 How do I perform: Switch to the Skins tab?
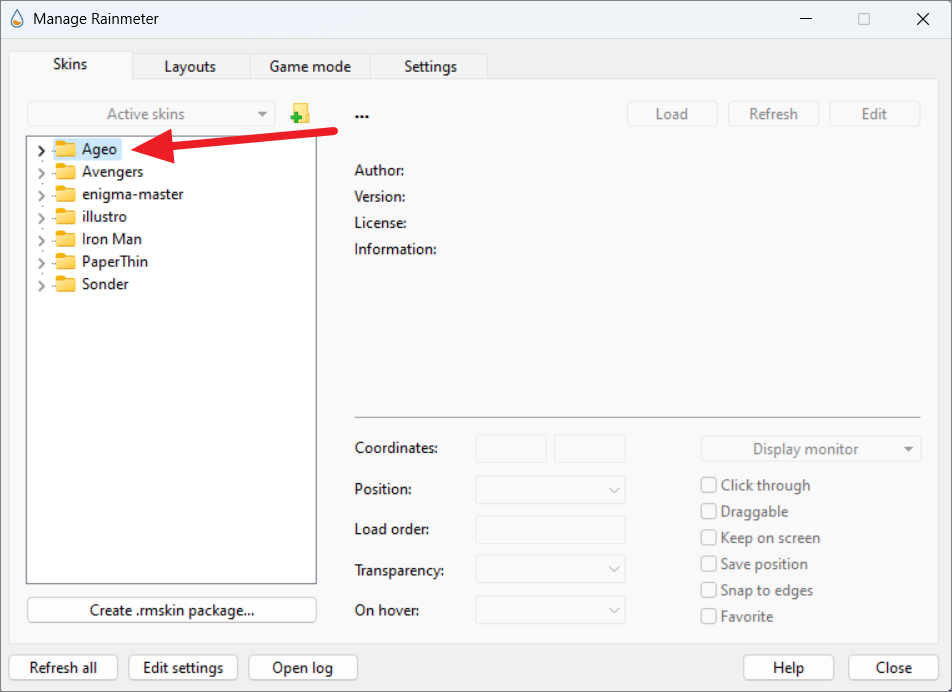click(70, 64)
